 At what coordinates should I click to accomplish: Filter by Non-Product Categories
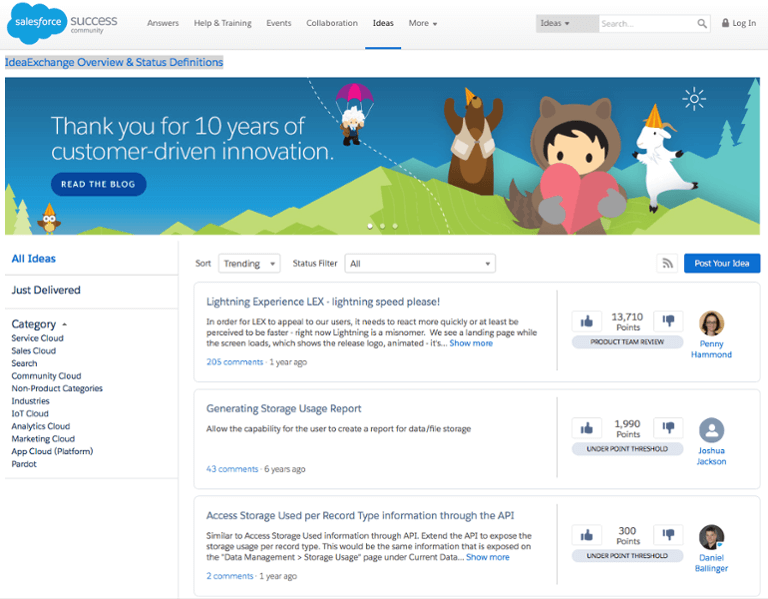(57, 388)
